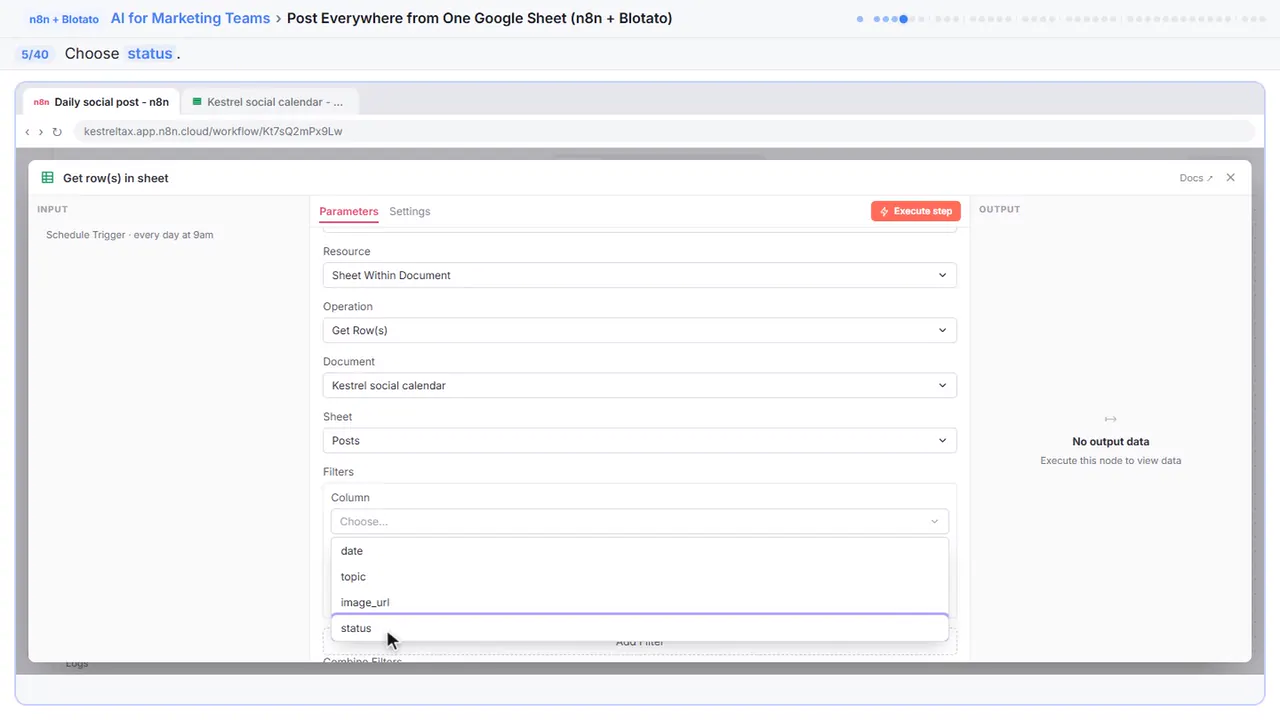Screen dimensions: 1280x720
Task: Choose the topic option
Action: [x=639, y=577]
